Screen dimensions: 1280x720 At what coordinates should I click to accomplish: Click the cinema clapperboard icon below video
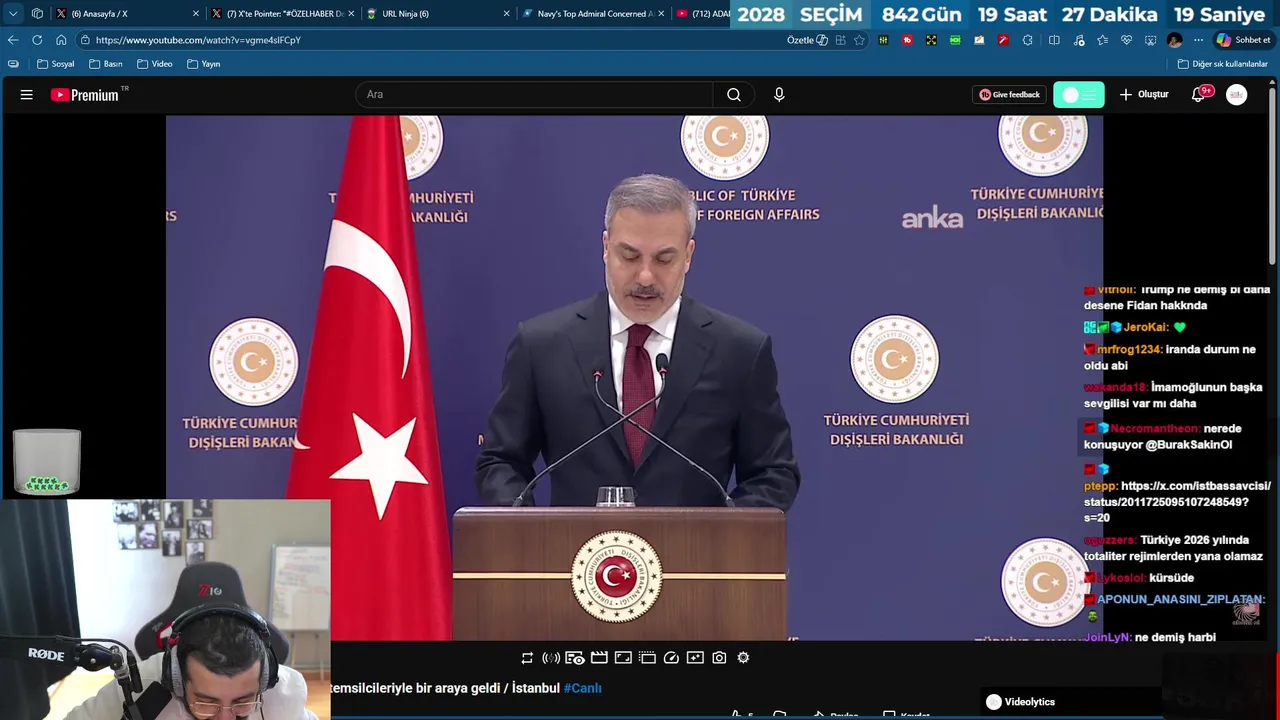coord(599,658)
